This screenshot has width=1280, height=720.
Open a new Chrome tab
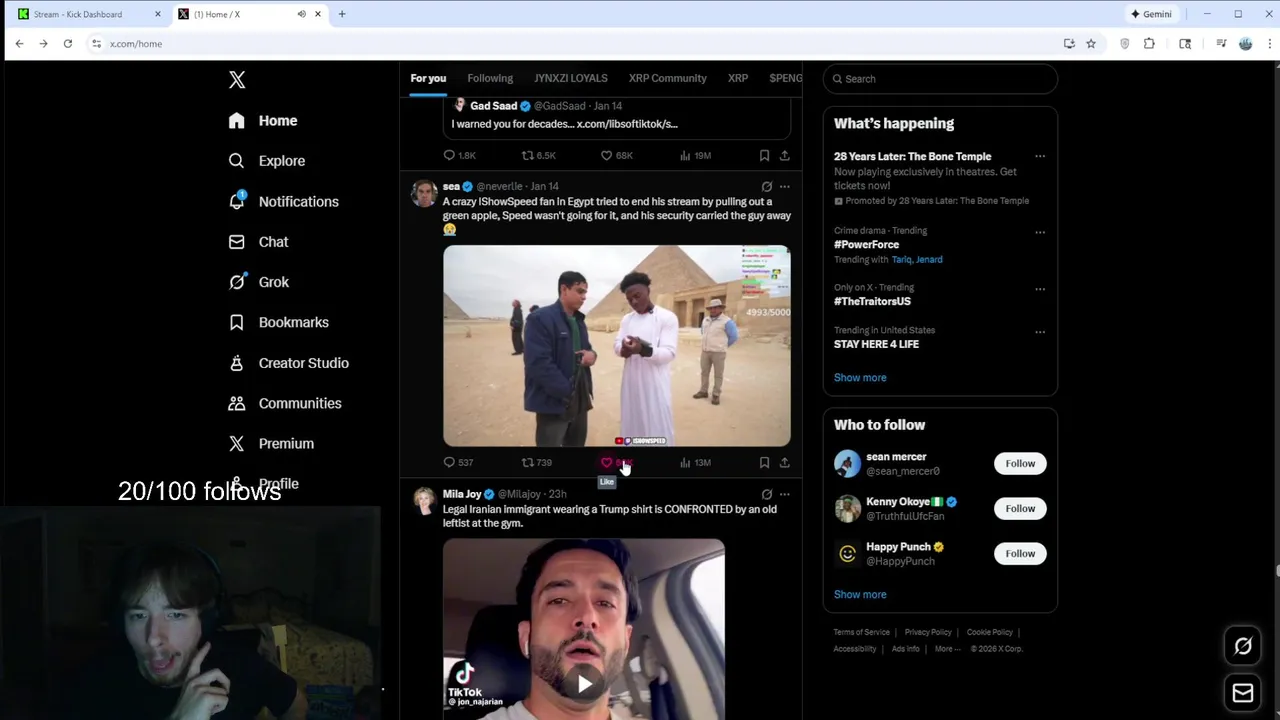tap(342, 14)
